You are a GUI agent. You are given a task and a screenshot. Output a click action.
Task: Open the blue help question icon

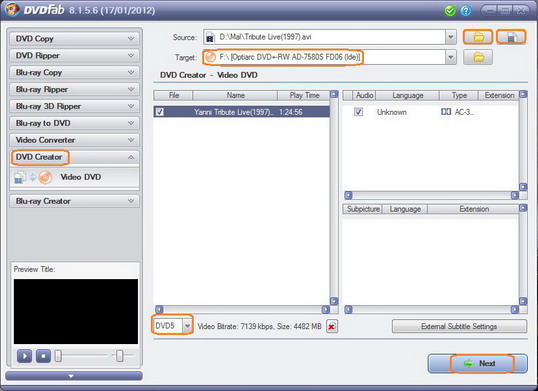[x=466, y=11]
